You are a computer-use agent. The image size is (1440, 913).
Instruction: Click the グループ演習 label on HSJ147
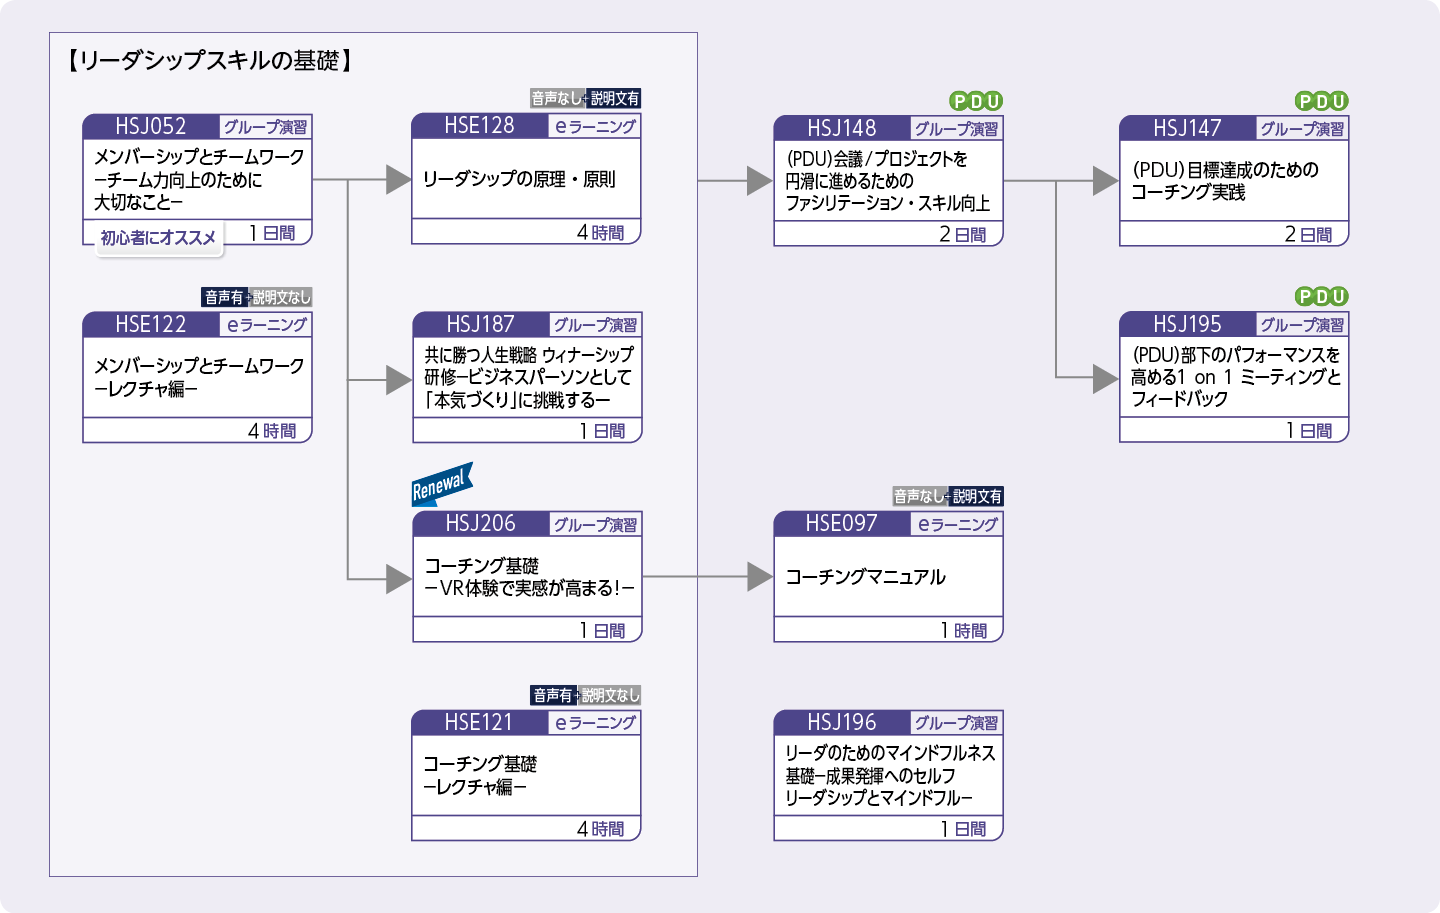point(1302,128)
